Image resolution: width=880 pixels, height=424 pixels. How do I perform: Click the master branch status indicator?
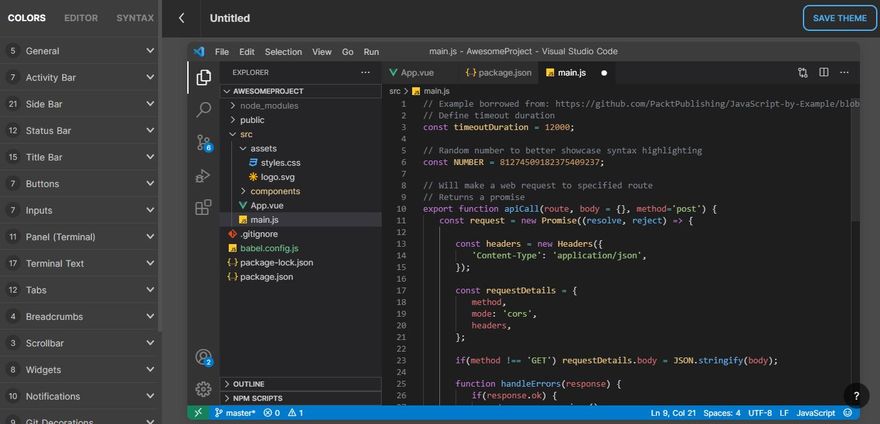point(235,412)
